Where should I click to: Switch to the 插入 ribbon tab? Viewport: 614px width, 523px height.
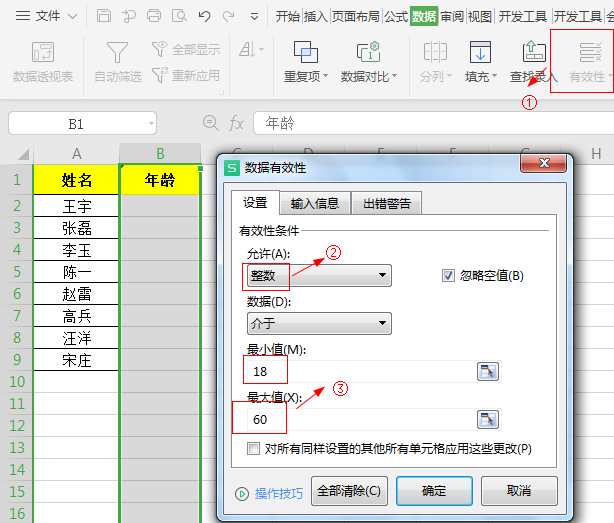(316, 16)
